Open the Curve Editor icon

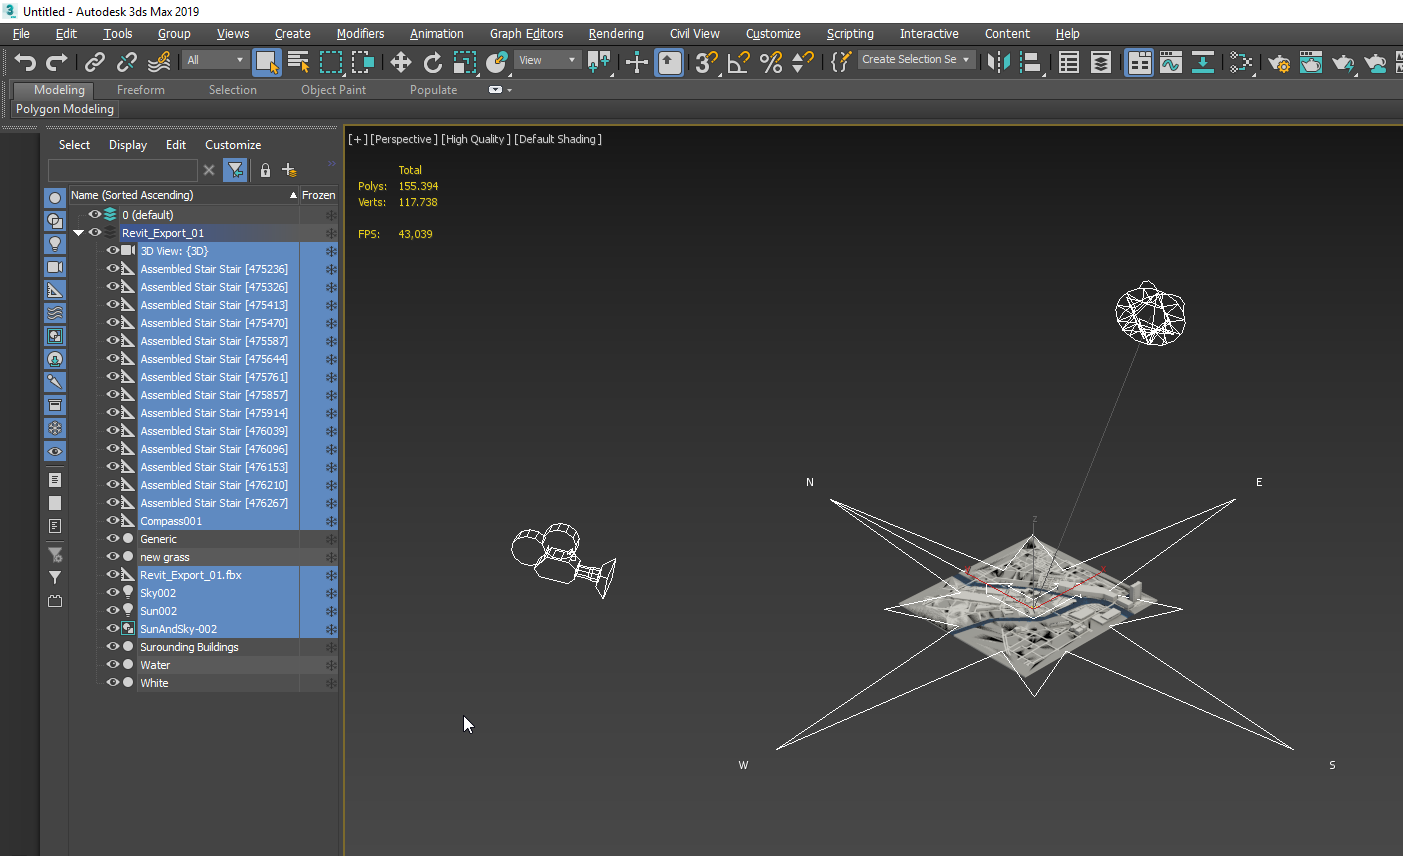(x=1170, y=62)
